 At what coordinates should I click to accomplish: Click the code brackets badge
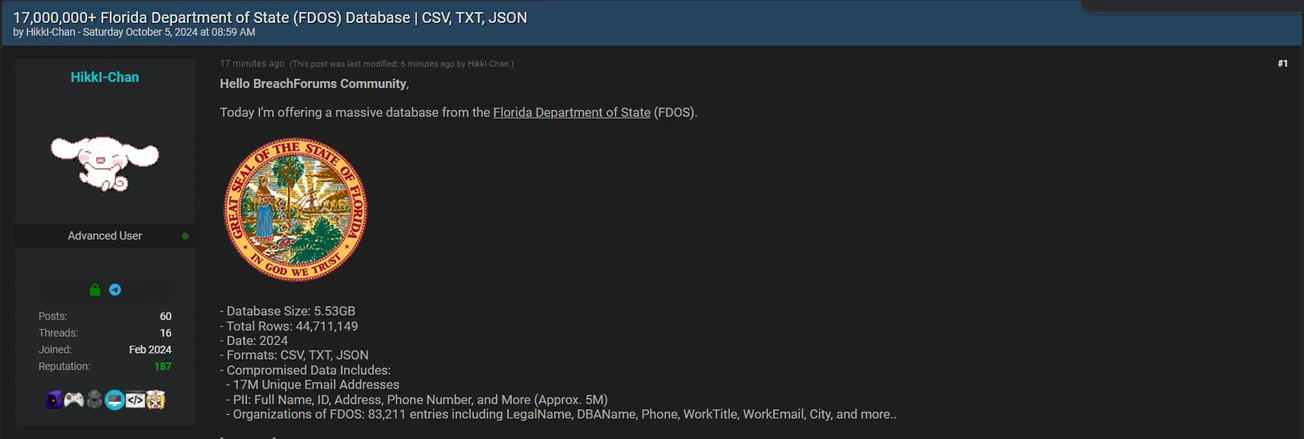click(135, 400)
